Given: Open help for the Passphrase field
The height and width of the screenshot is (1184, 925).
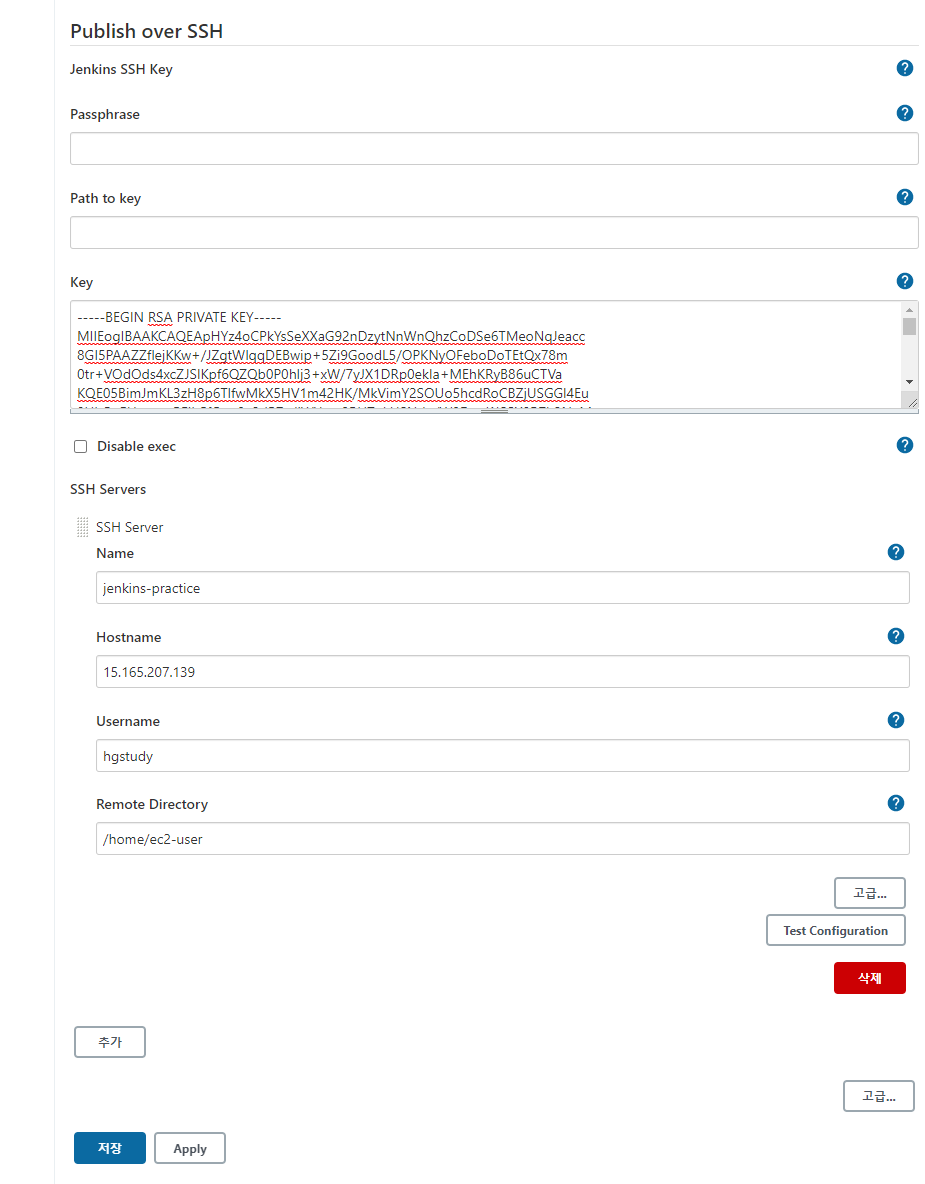Looking at the screenshot, I should click(x=905, y=113).
